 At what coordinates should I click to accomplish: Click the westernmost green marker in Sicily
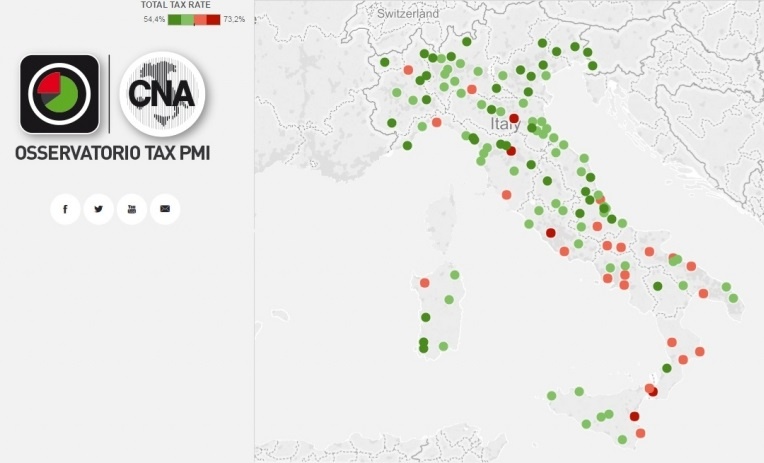(552, 396)
